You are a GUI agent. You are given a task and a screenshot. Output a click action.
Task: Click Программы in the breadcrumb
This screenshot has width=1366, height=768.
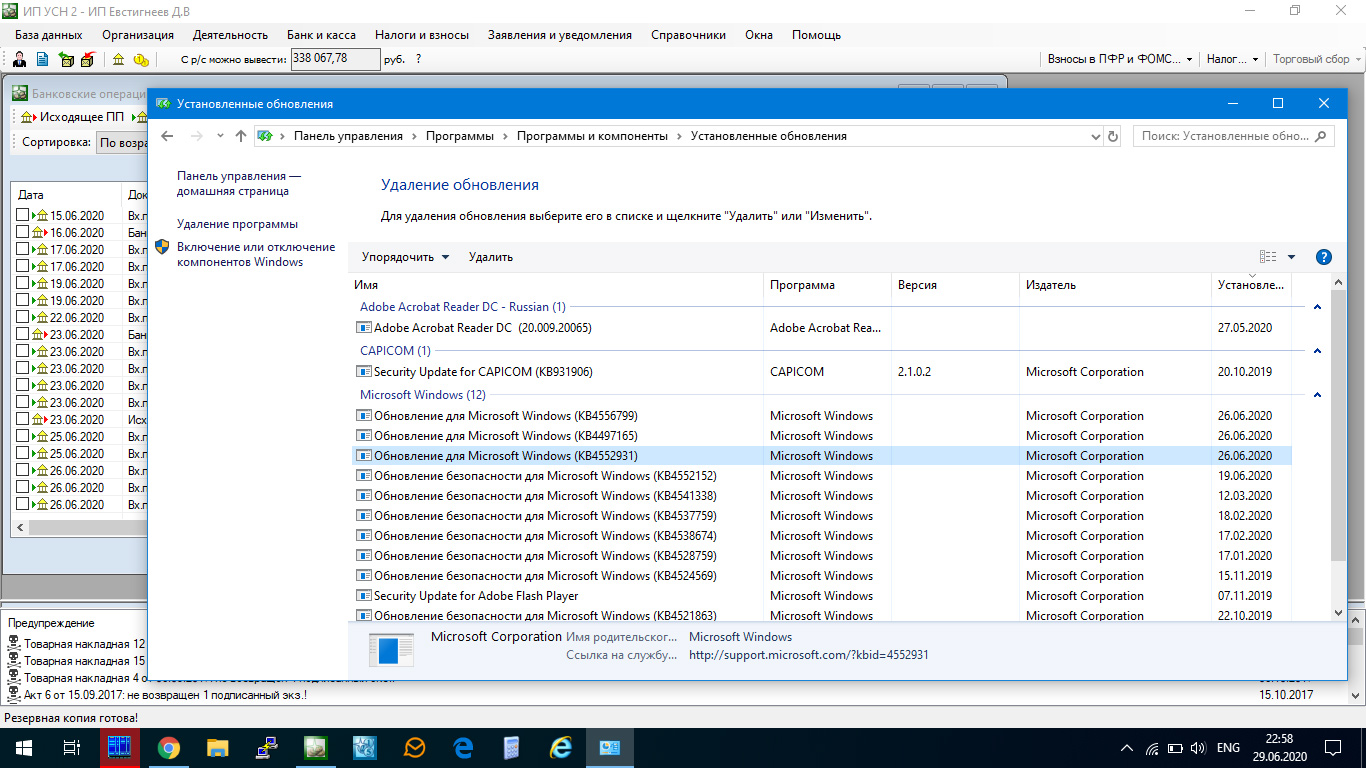460,136
